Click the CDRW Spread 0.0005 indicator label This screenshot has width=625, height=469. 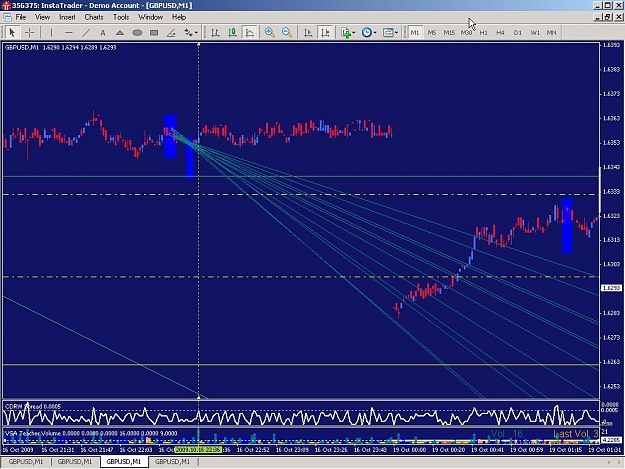click(33, 406)
